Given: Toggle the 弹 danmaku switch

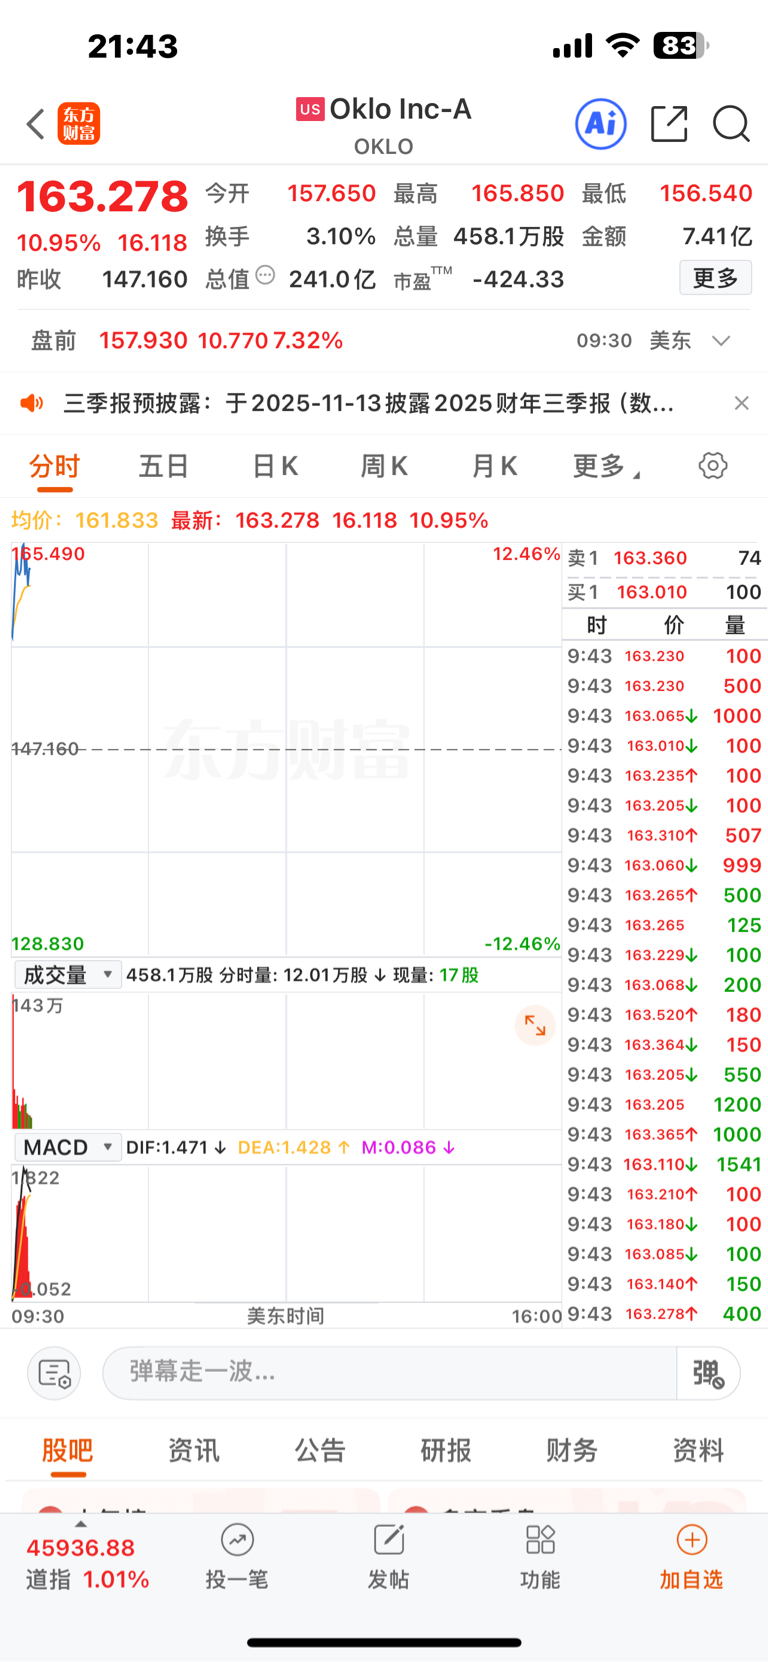Looking at the screenshot, I should coord(708,1373).
